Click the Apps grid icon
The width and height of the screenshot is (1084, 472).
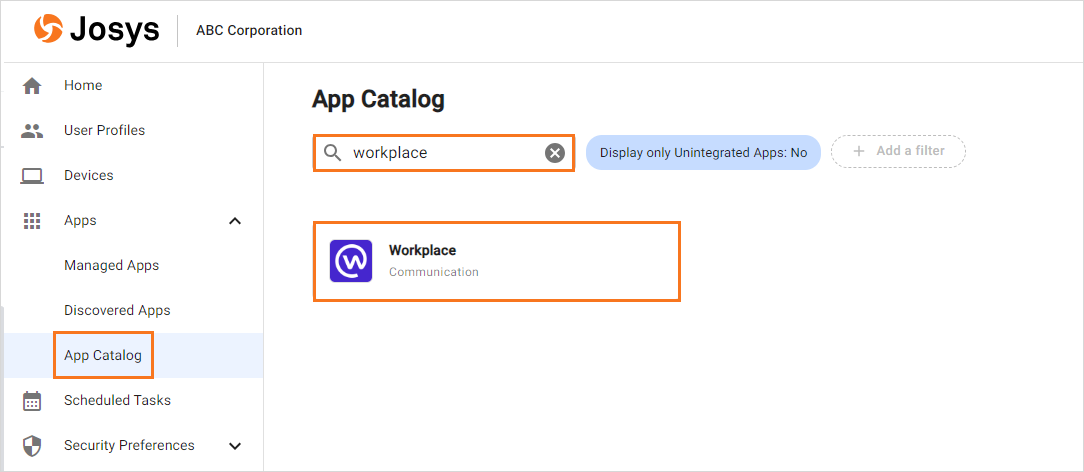[32, 220]
